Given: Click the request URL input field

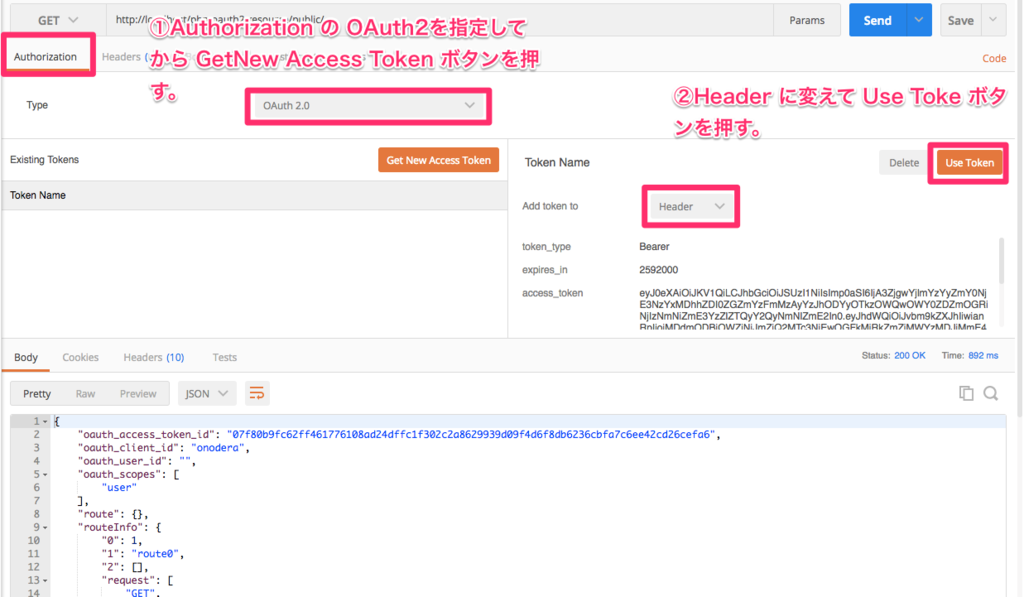Looking at the screenshot, I should (x=440, y=20).
